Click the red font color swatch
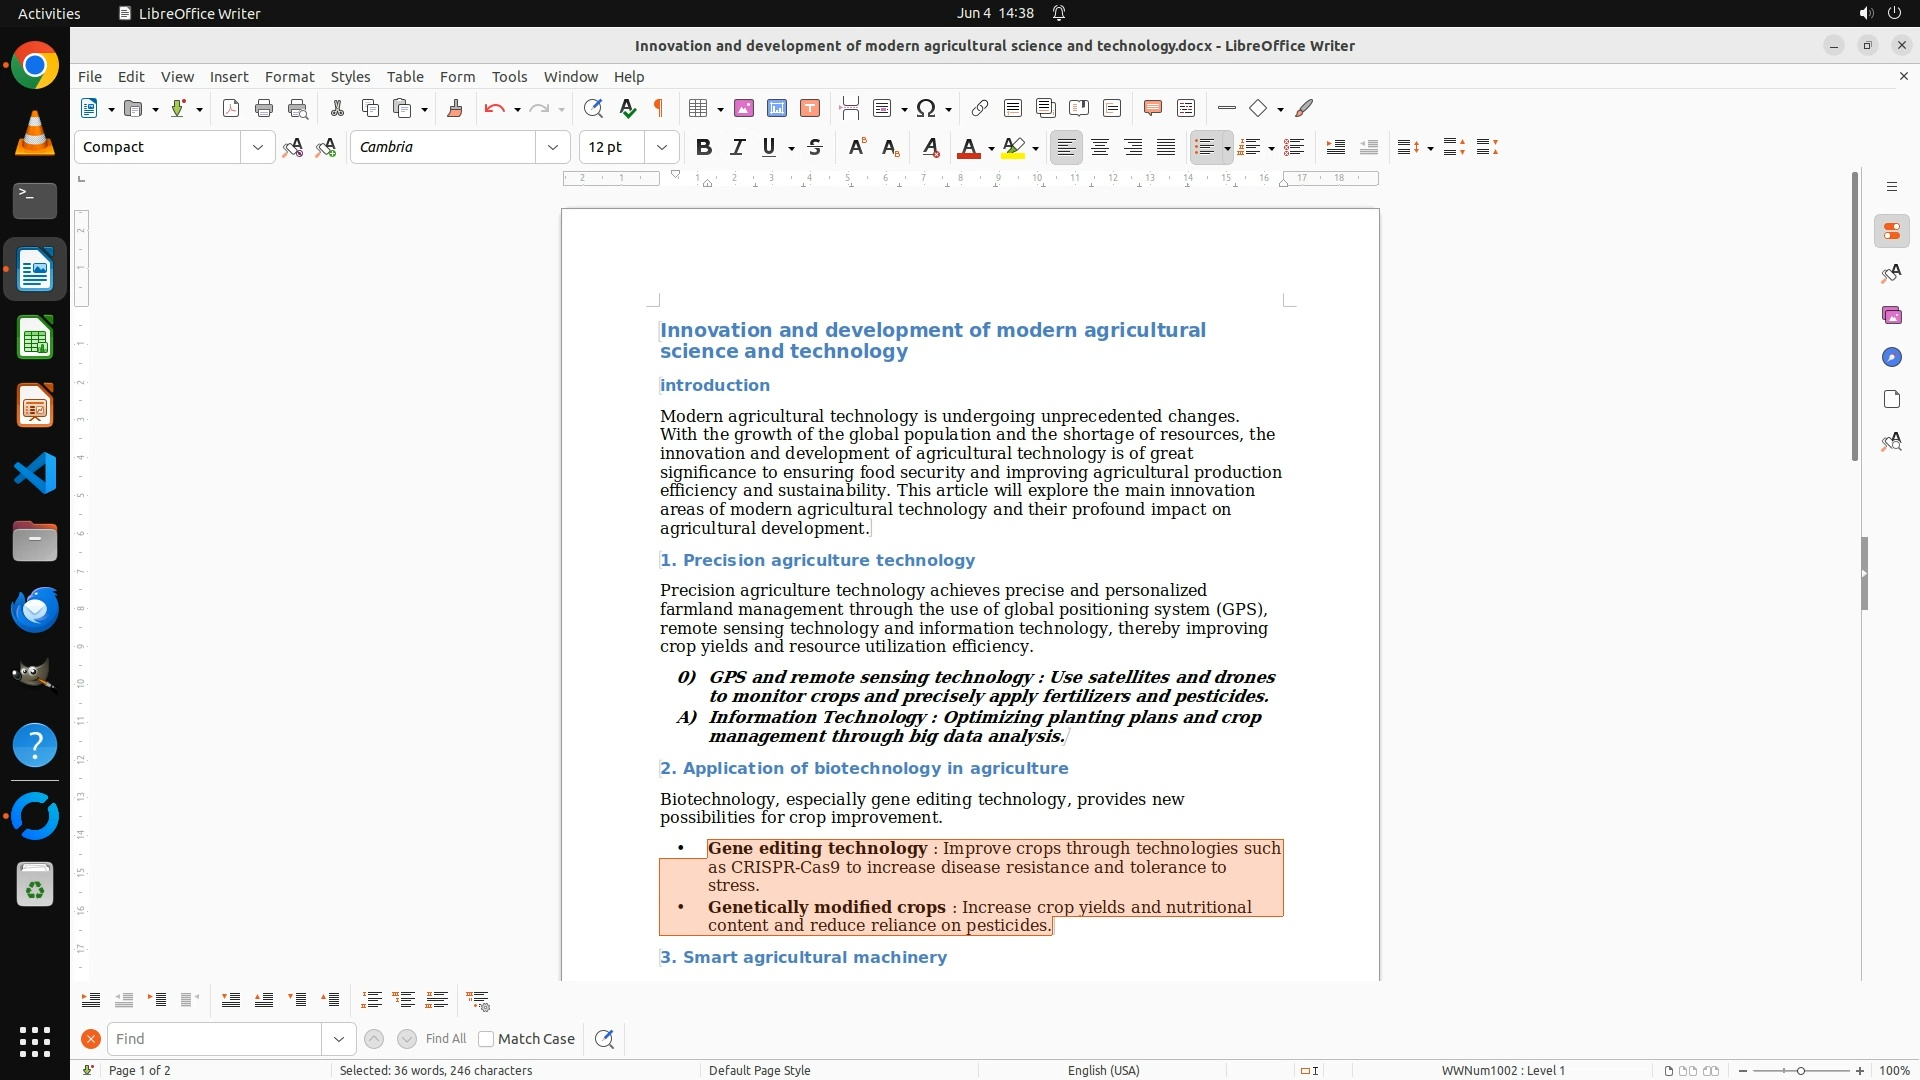This screenshot has width=1920, height=1080. coord(967,147)
